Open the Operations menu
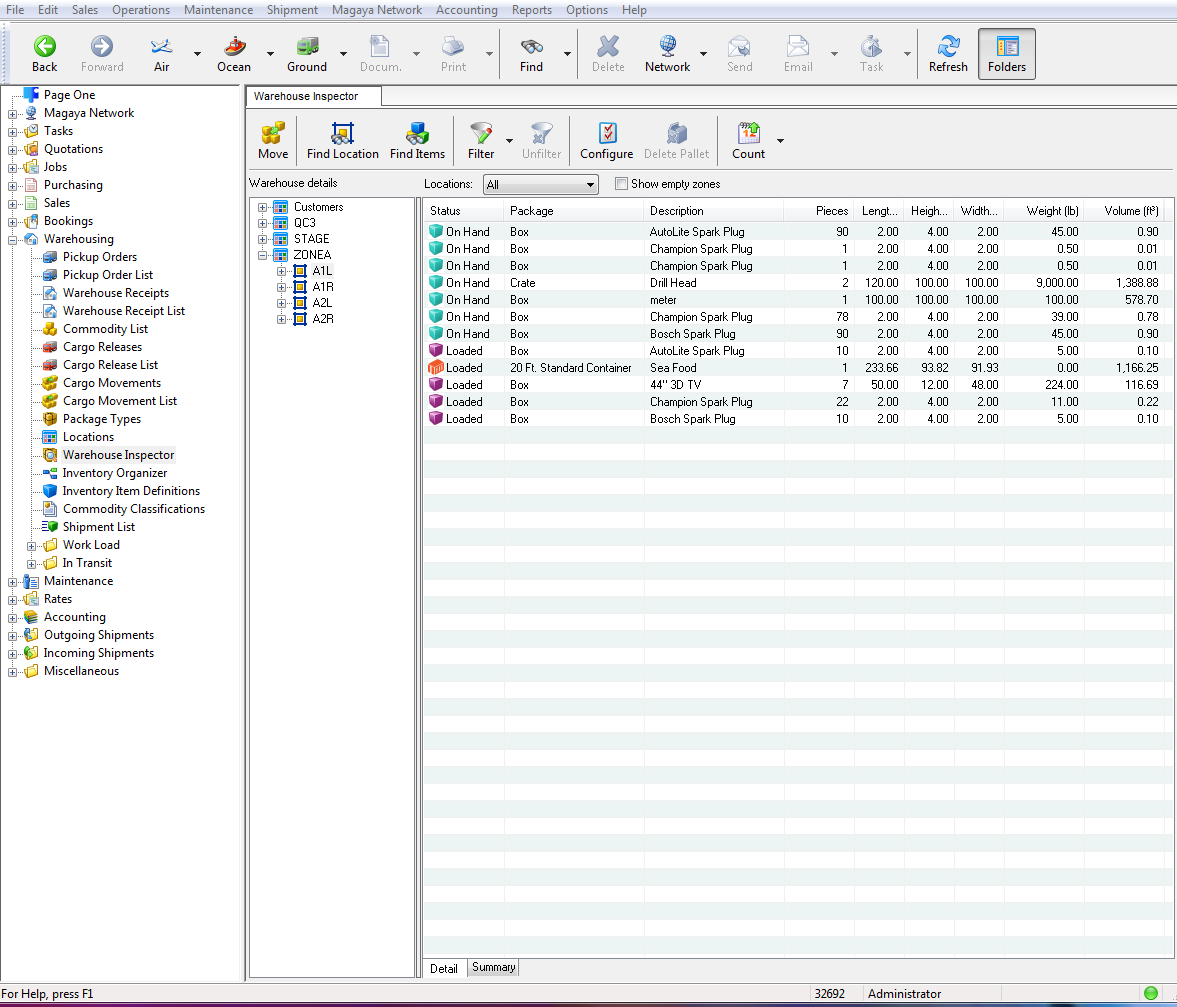 (141, 10)
